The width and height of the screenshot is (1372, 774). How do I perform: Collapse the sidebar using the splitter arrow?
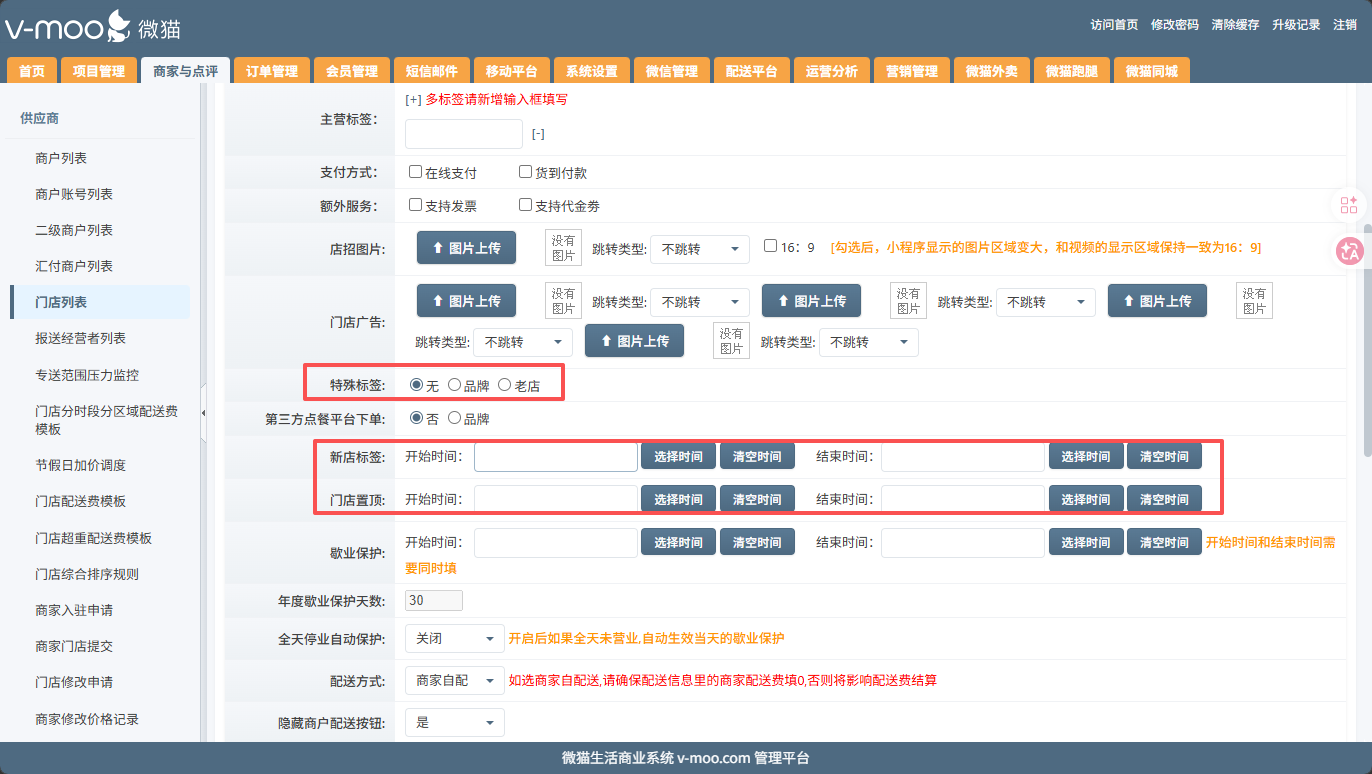204,413
